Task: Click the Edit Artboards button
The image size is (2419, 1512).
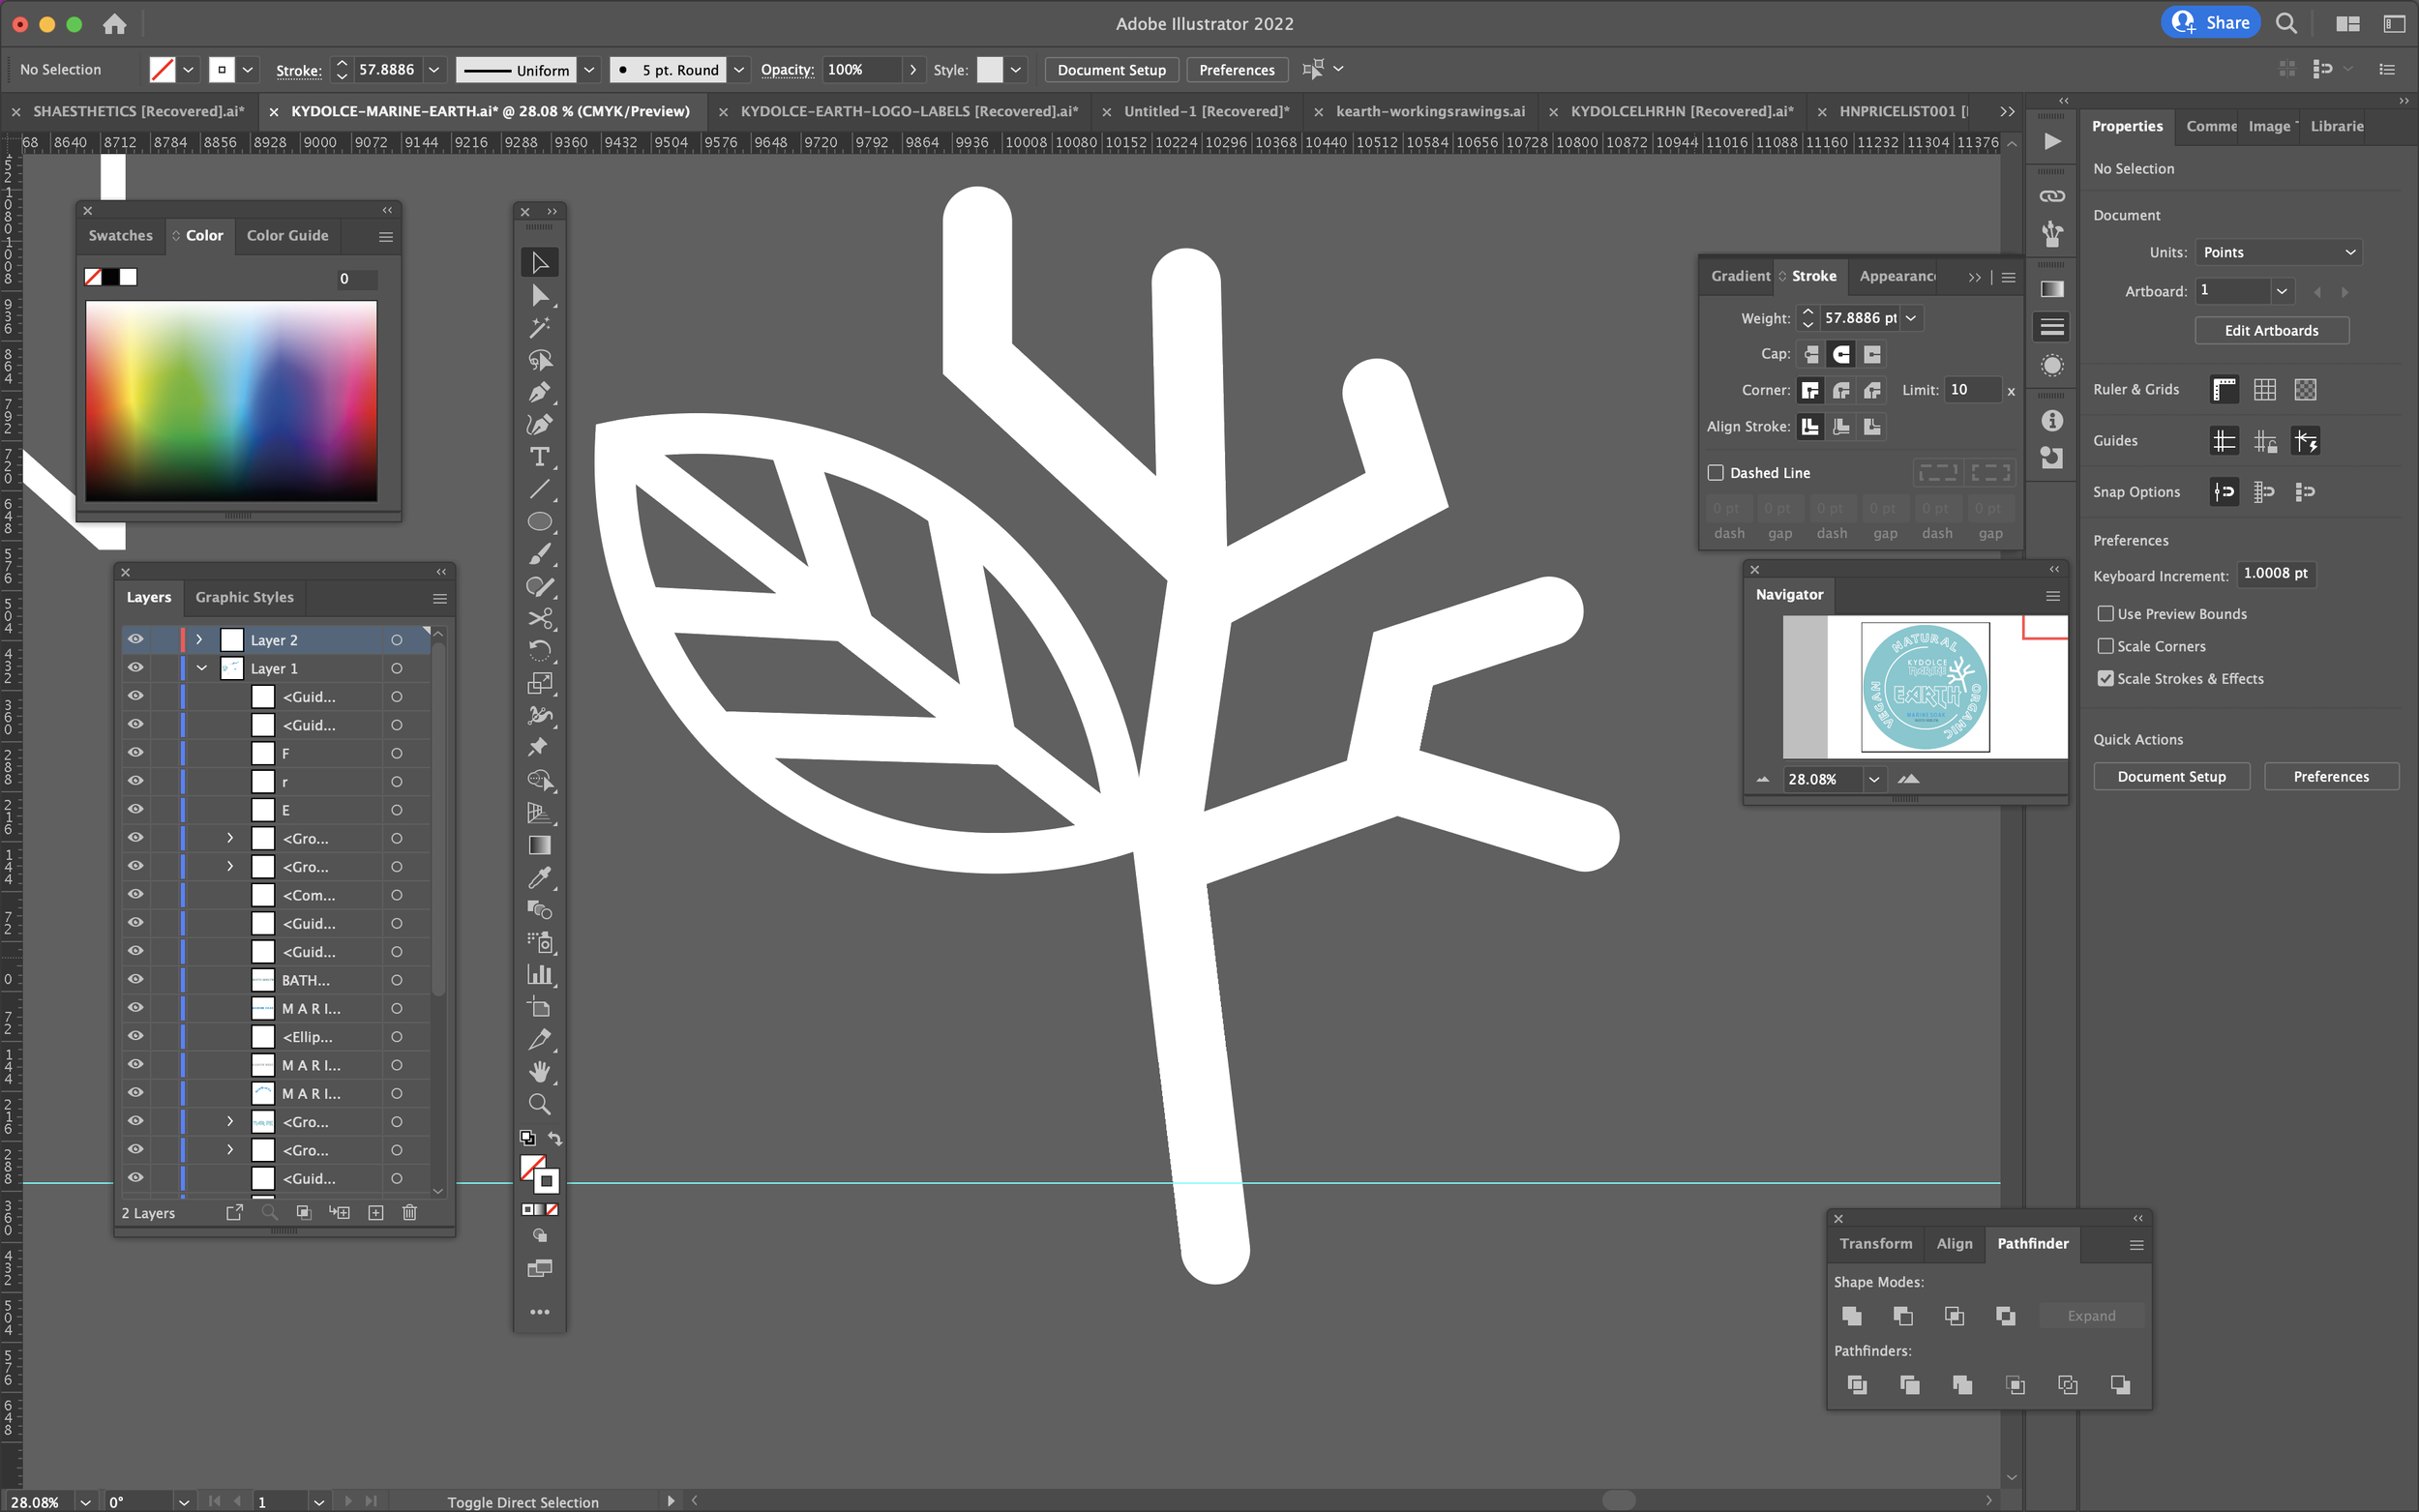Action: click(2271, 331)
